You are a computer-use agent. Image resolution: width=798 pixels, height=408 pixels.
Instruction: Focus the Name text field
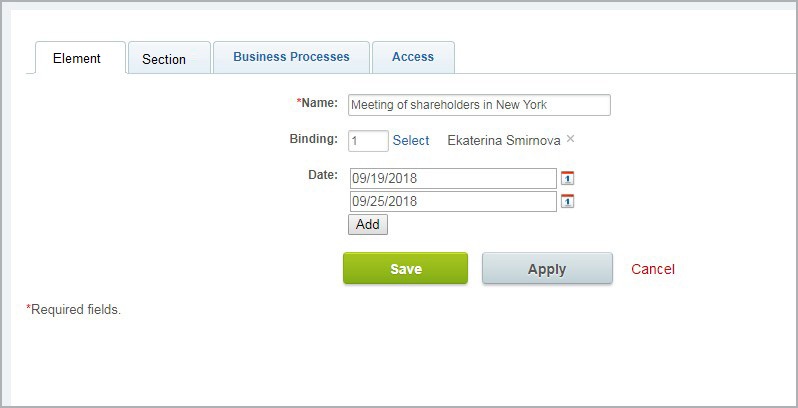[479, 105]
